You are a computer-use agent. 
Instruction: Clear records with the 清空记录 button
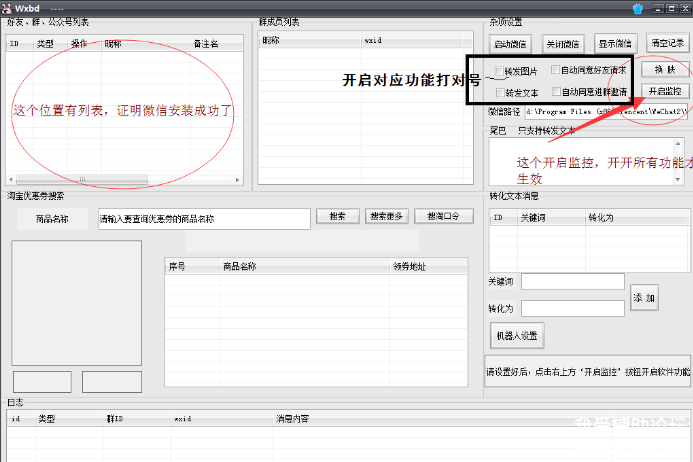tap(667, 44)
